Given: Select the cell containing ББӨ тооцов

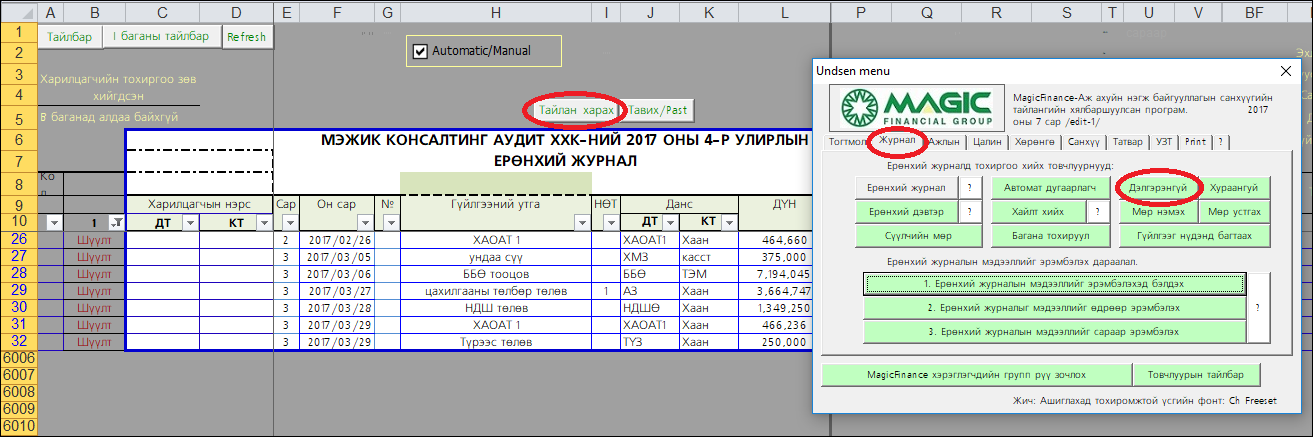Looking at the screenshot, I should click(495, 274).
